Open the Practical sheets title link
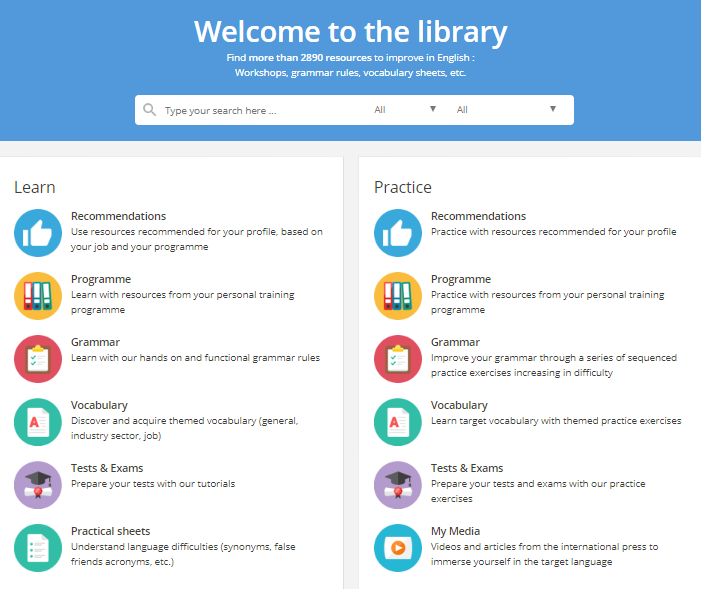 [x=110, y=531]
